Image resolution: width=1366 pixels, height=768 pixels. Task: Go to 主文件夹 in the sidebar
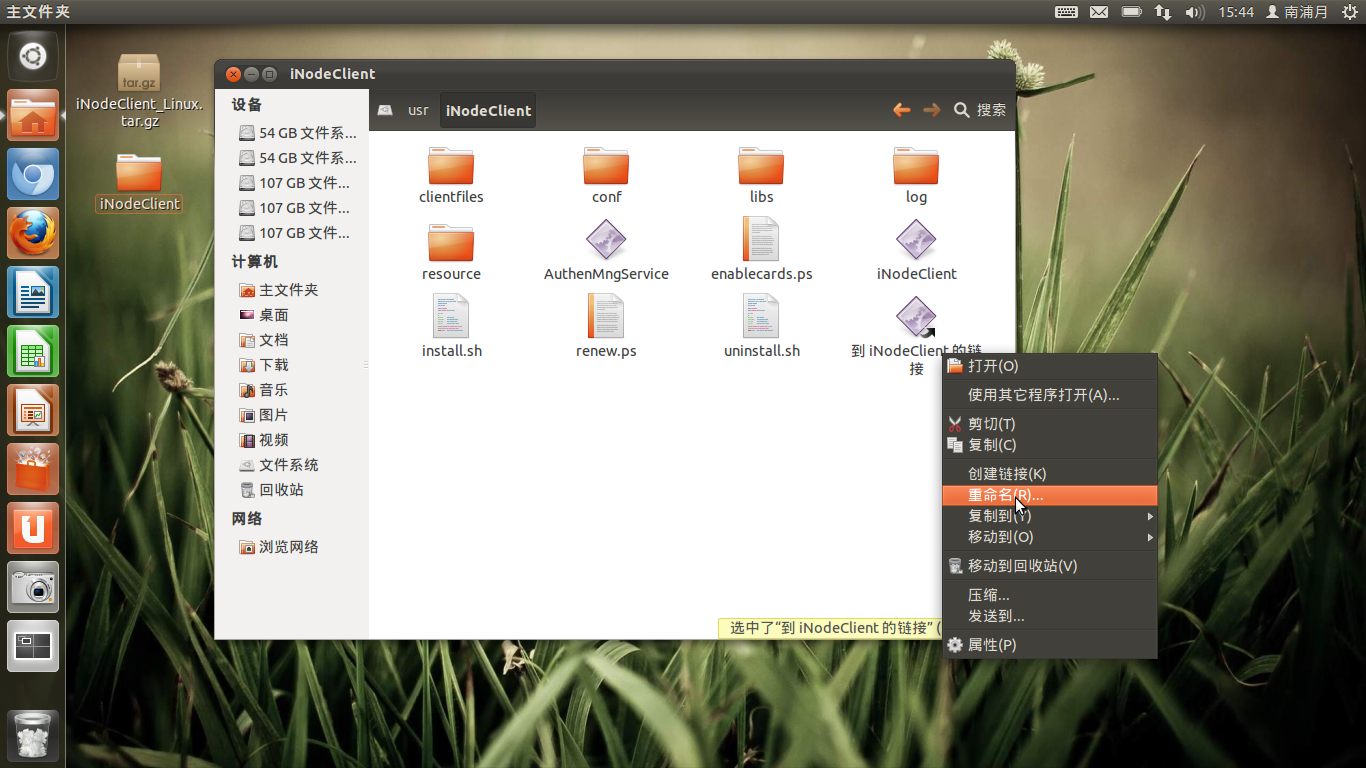pos(279,290)
